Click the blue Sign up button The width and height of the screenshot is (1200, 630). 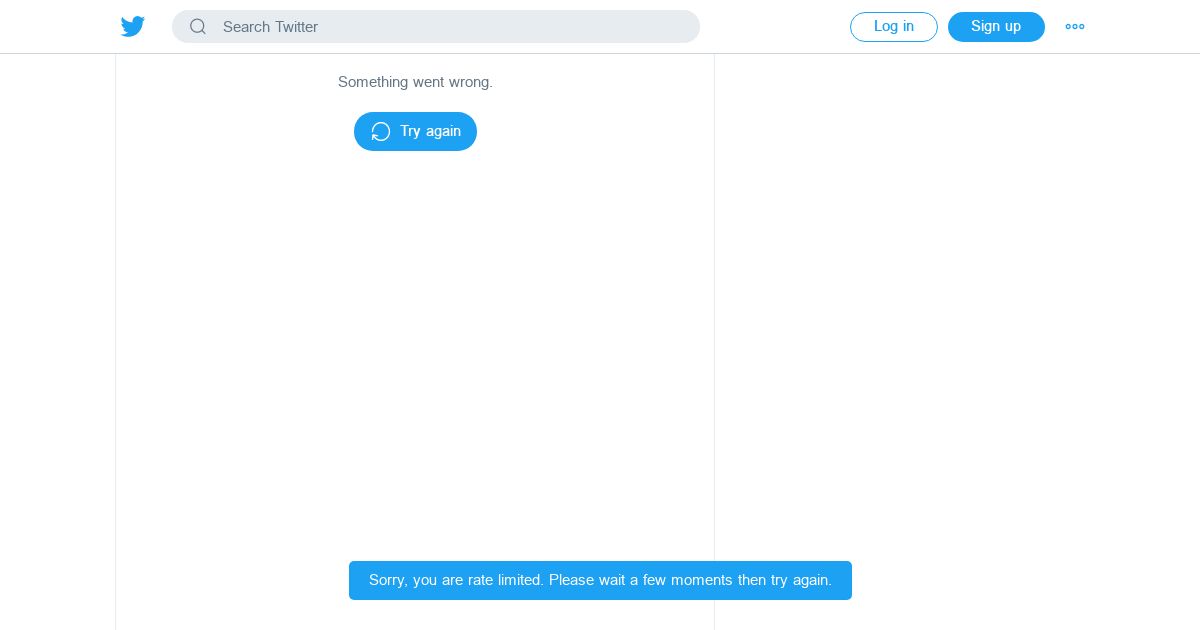(996, 27)
